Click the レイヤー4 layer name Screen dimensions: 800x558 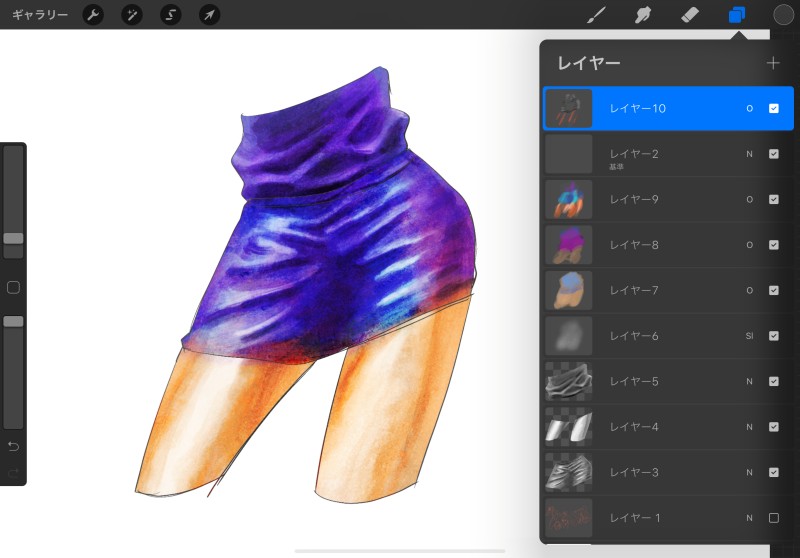tap(634, 426)
